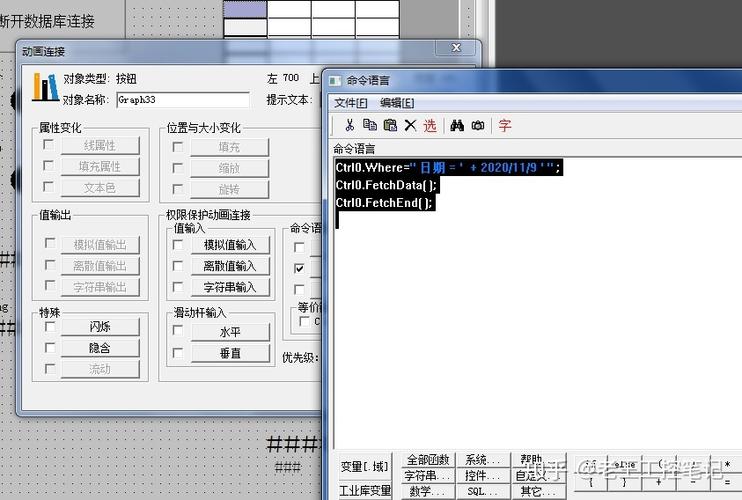Screen dimensions: 742x500
Task: Click 断开数据库连接 in the background window
Action: coord(47,21)
